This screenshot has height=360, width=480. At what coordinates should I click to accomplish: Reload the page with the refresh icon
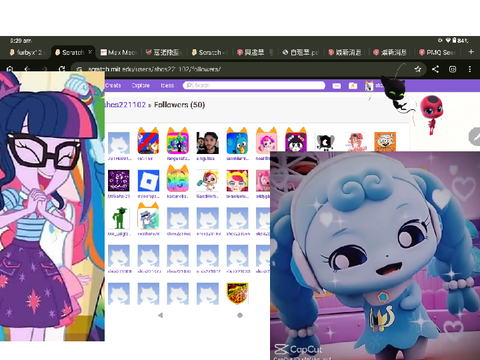[x=62, y=69]
